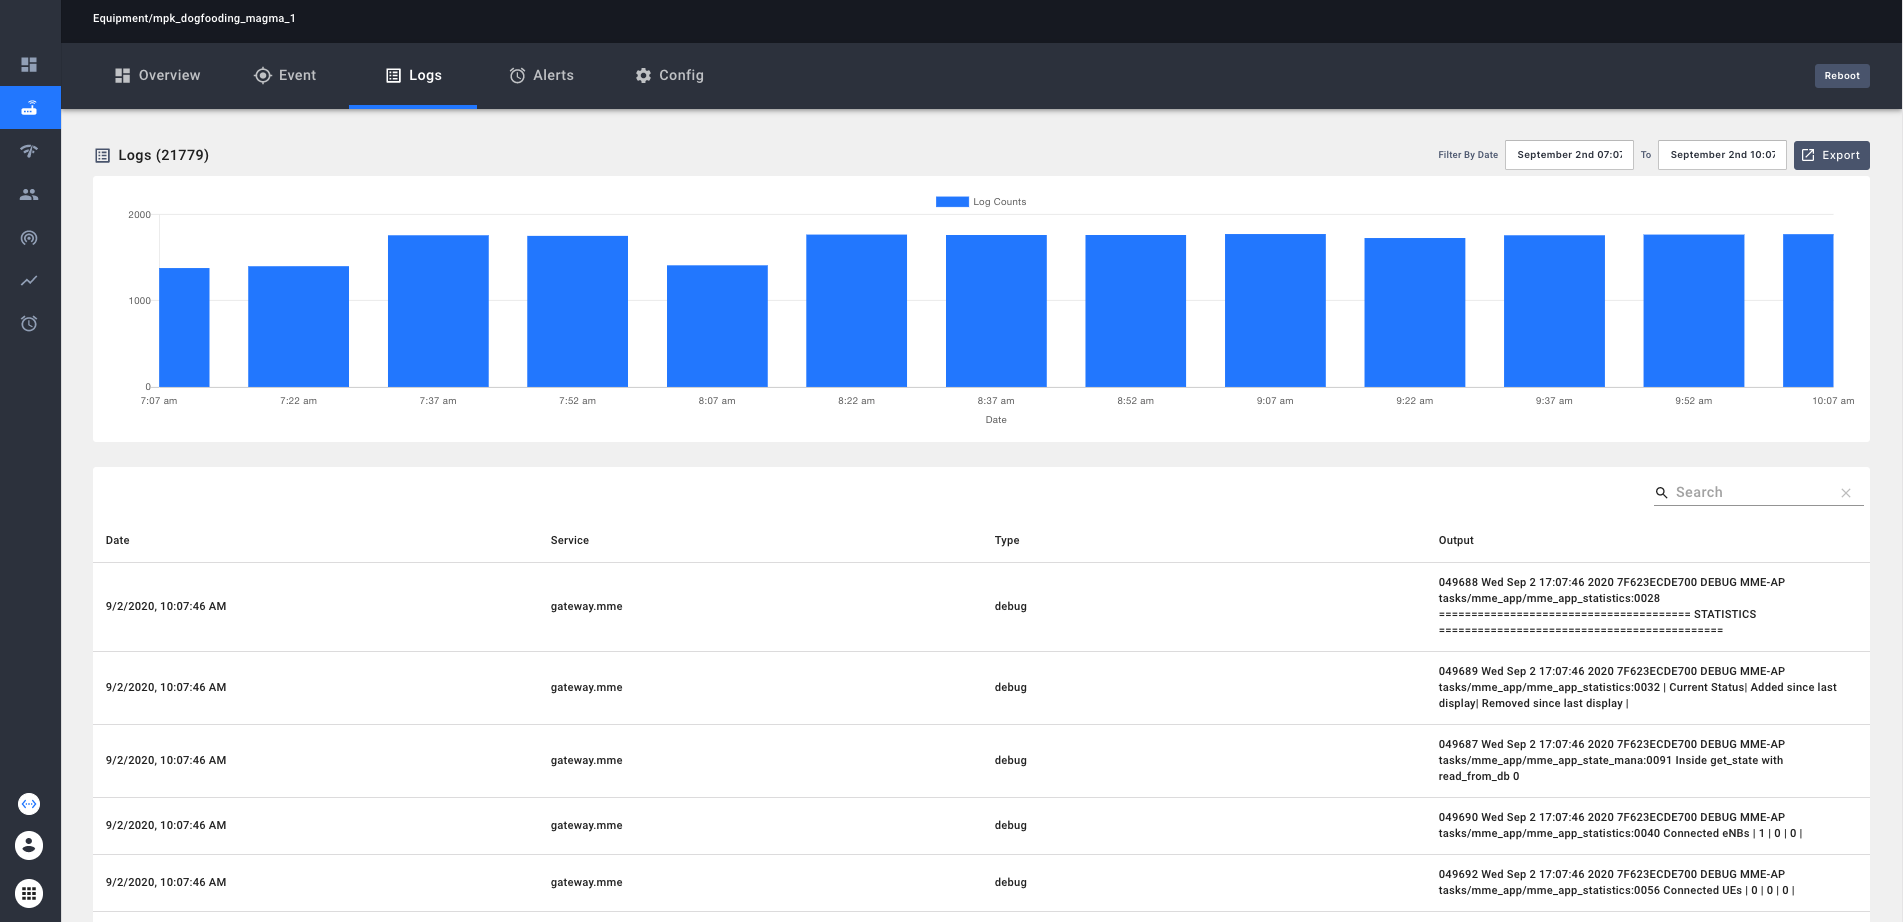Open the Config tab
Viewport: 1903px width, 922px height.
(670, 76)
